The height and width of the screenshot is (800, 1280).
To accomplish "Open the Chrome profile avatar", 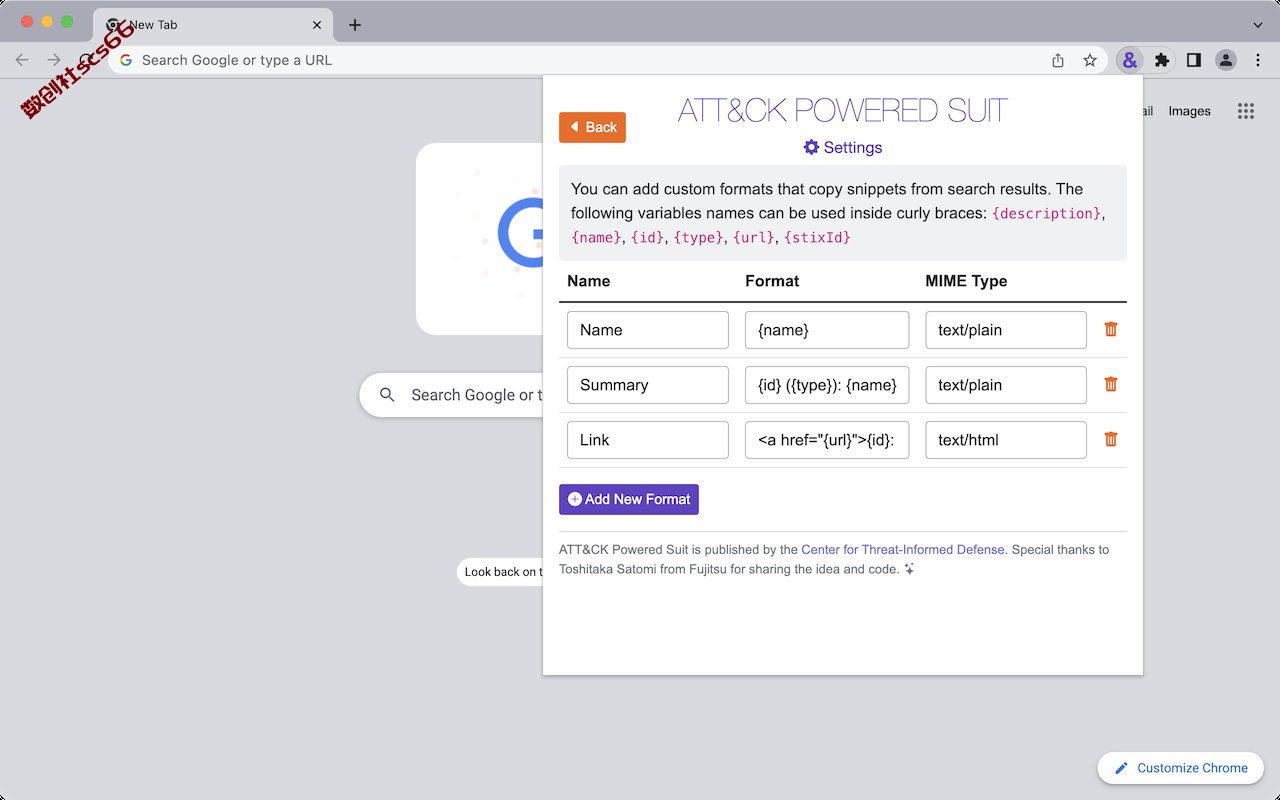I will click(x=1225, y=60).
